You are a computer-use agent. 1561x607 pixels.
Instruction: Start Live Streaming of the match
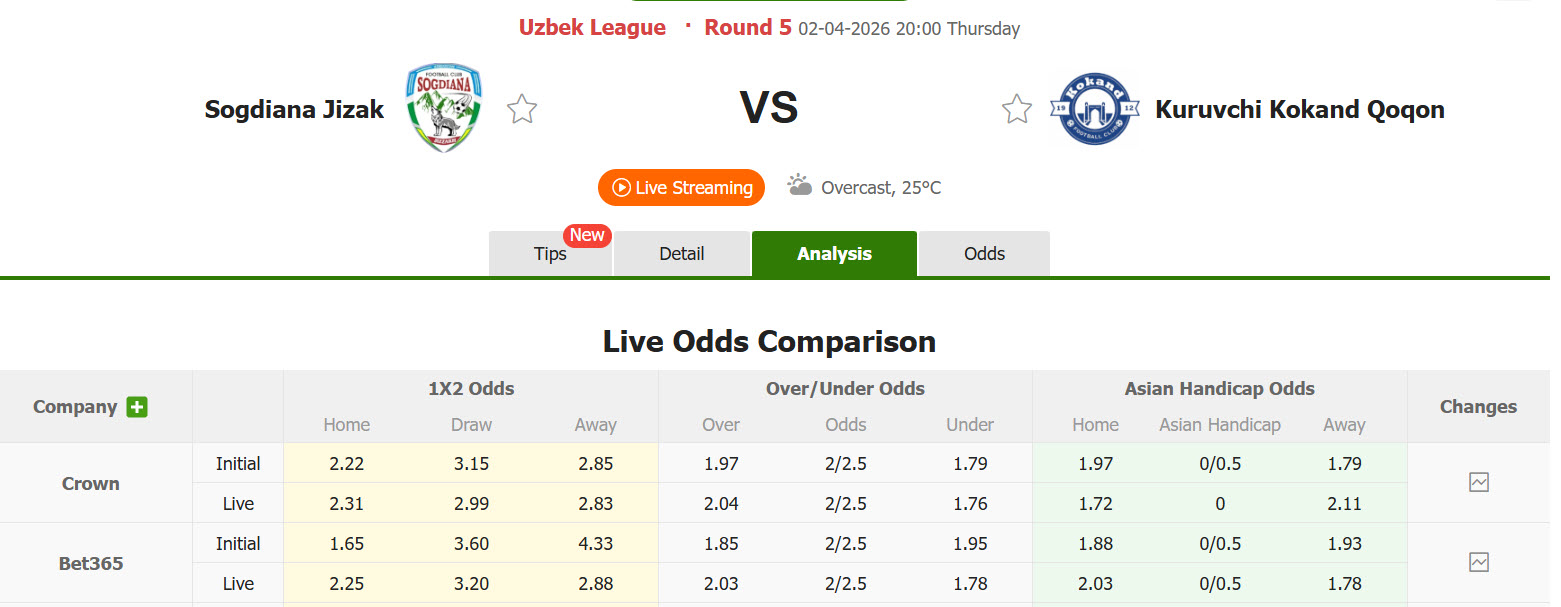(681, 188)
